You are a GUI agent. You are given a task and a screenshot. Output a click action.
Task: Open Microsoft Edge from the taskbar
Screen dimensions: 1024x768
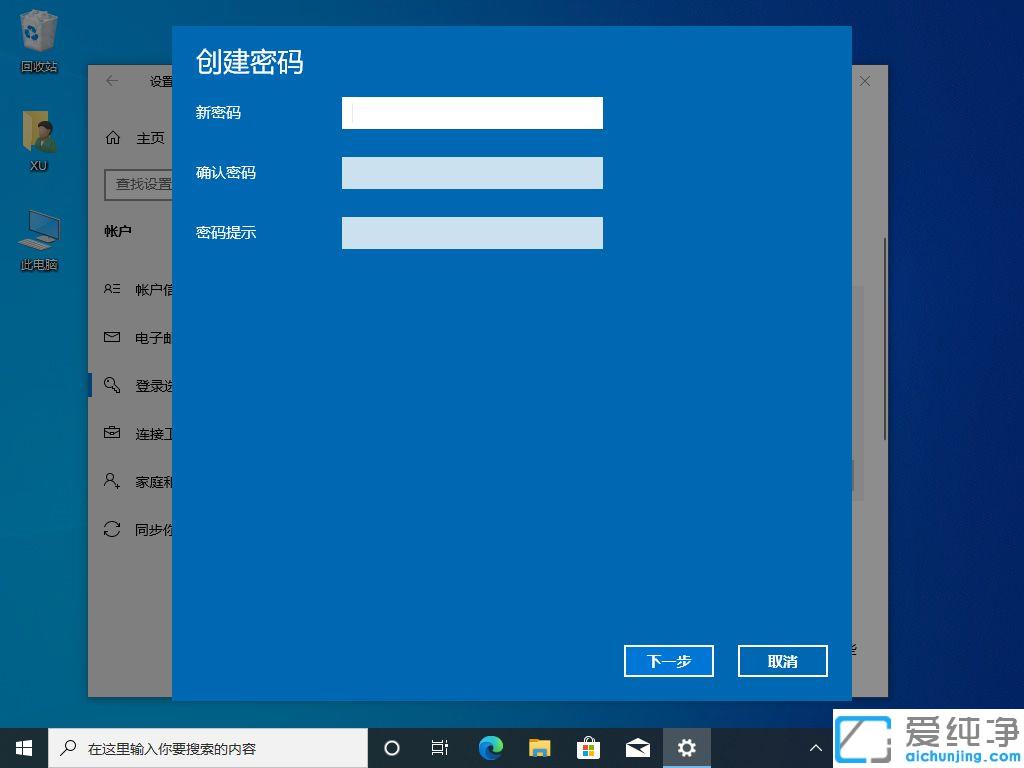coord(490,747)
